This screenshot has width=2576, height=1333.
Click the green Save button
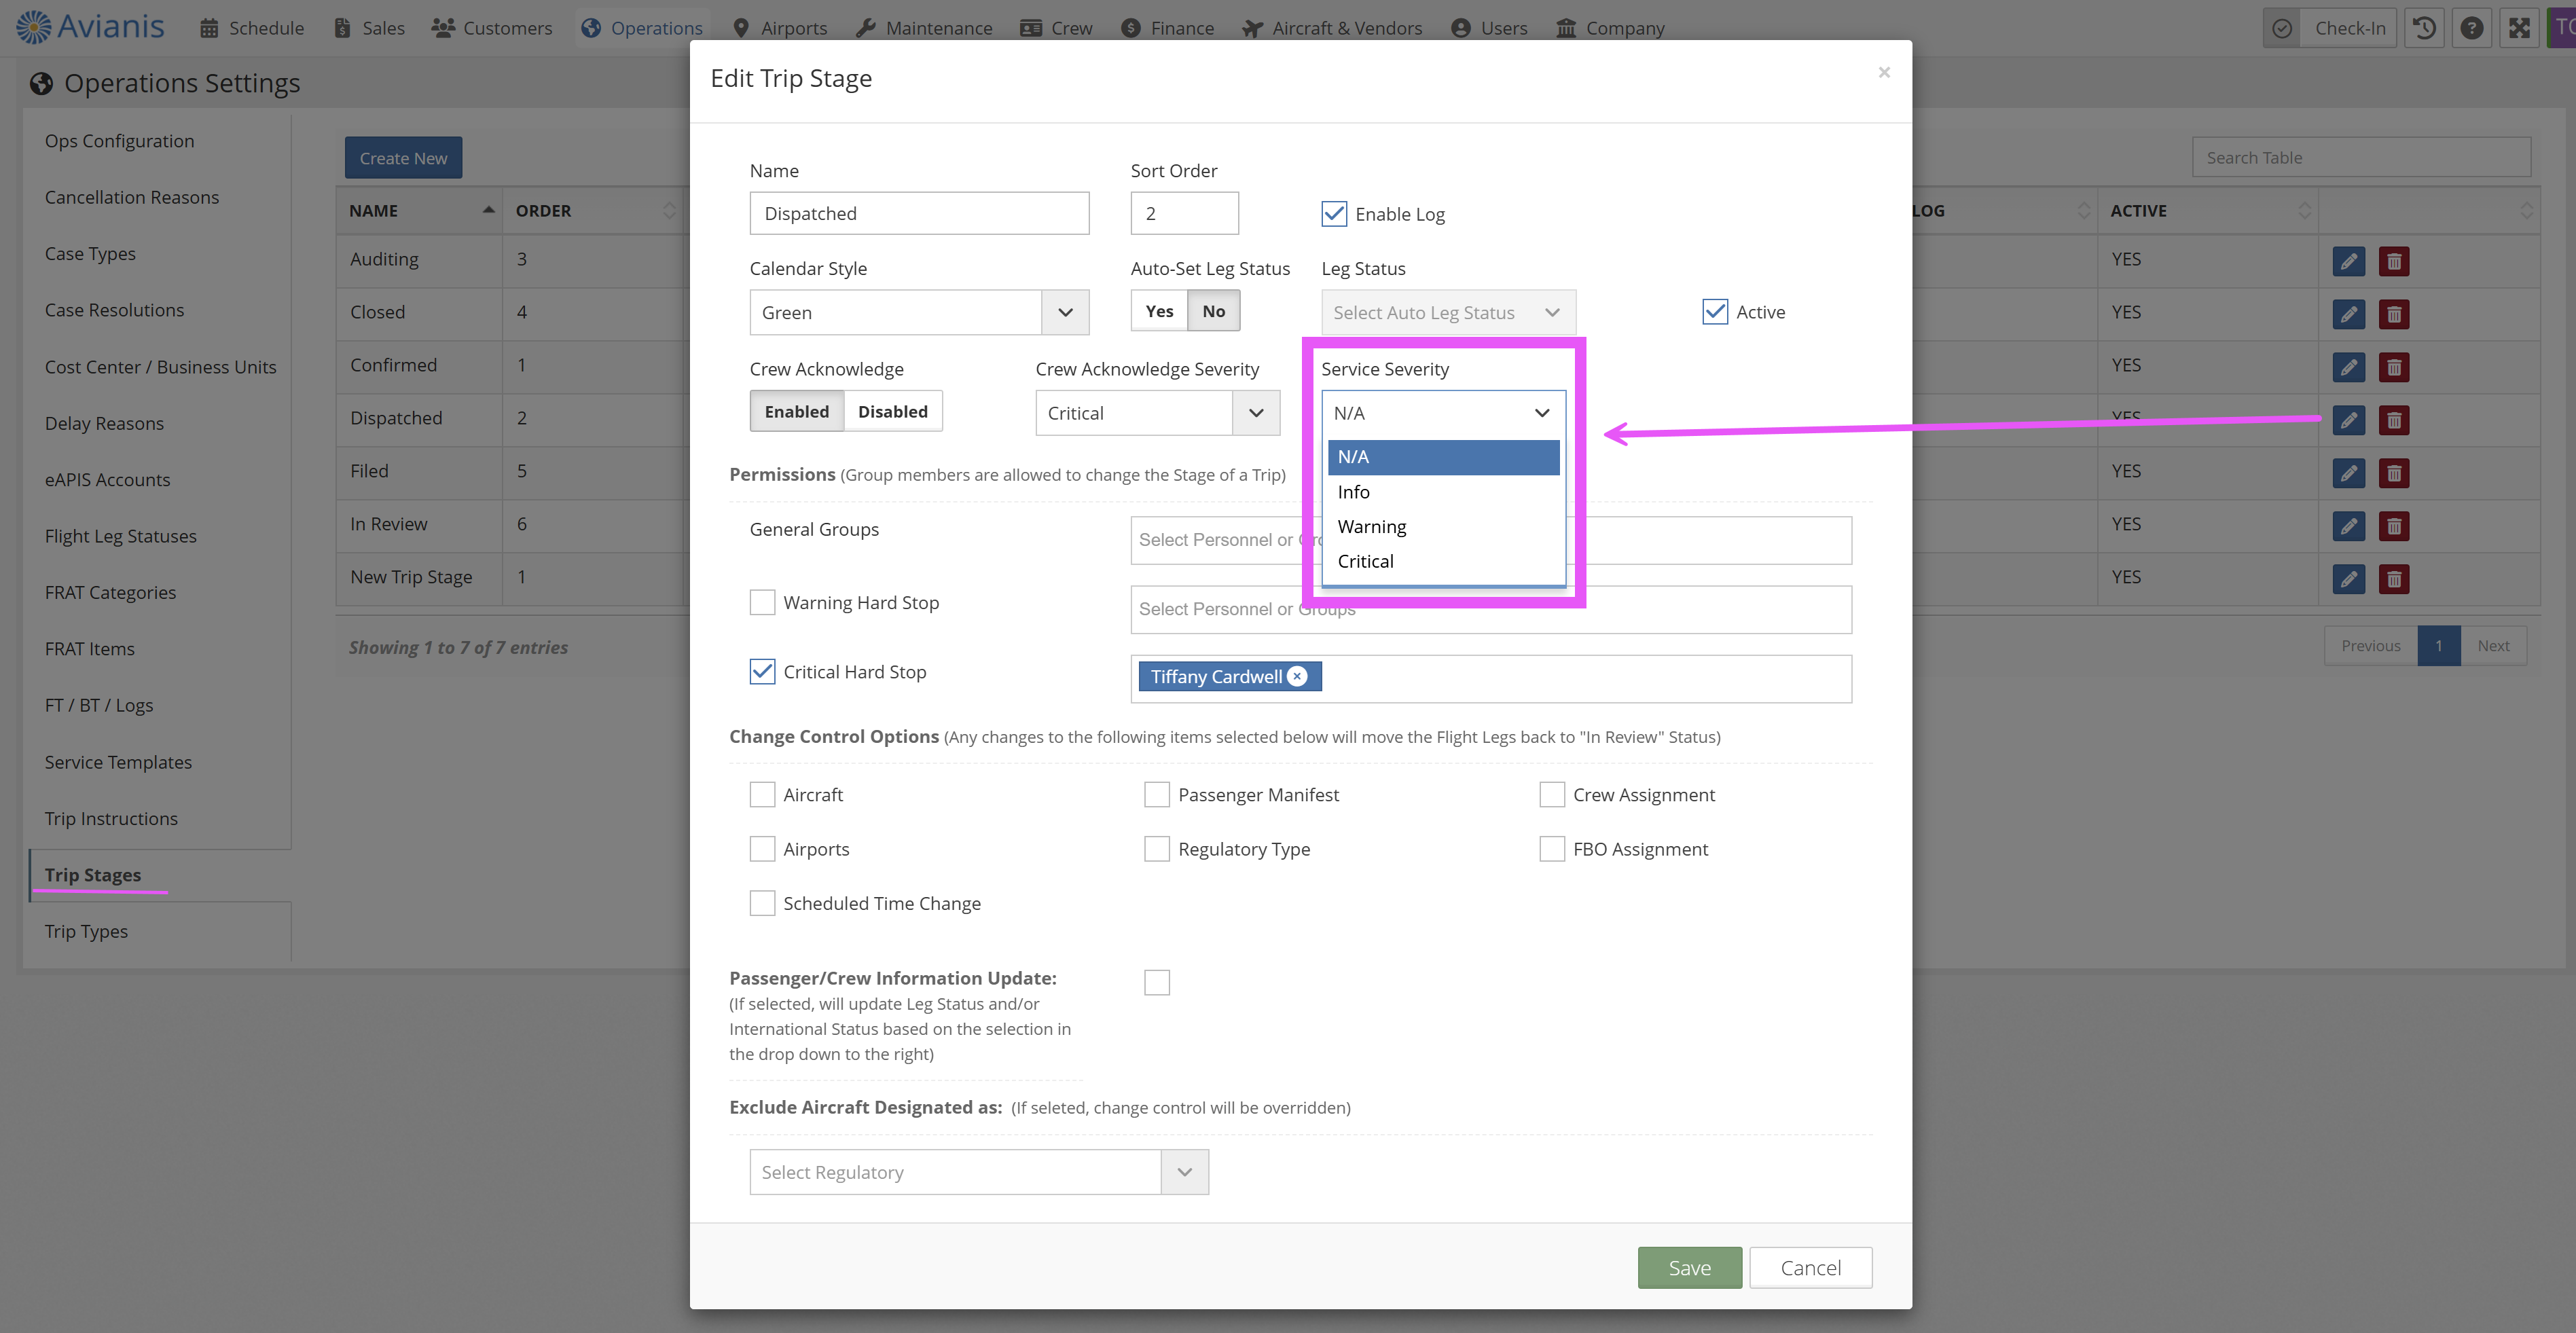point(1689,1268)
